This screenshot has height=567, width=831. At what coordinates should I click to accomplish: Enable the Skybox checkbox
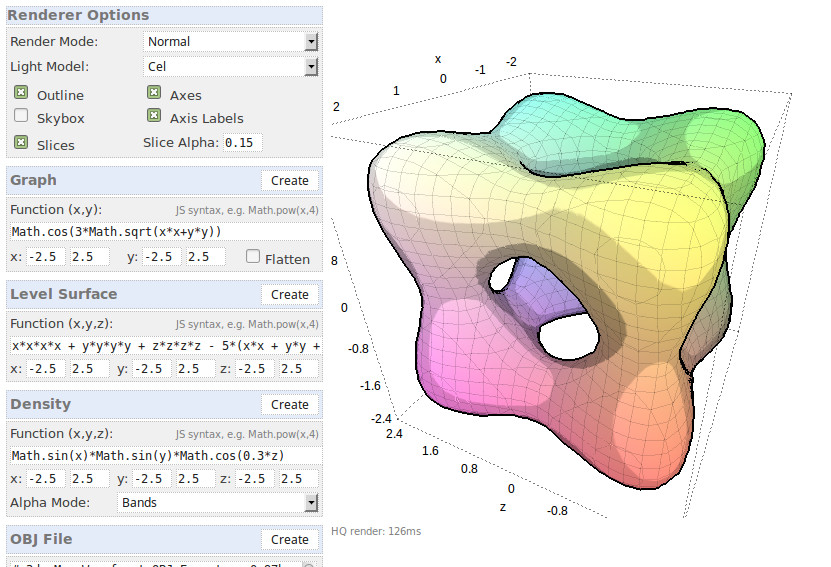pos(21,116)
